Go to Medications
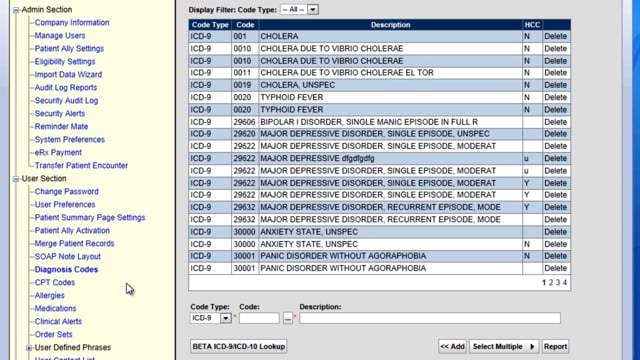640x360 pixels. point(56,309)
